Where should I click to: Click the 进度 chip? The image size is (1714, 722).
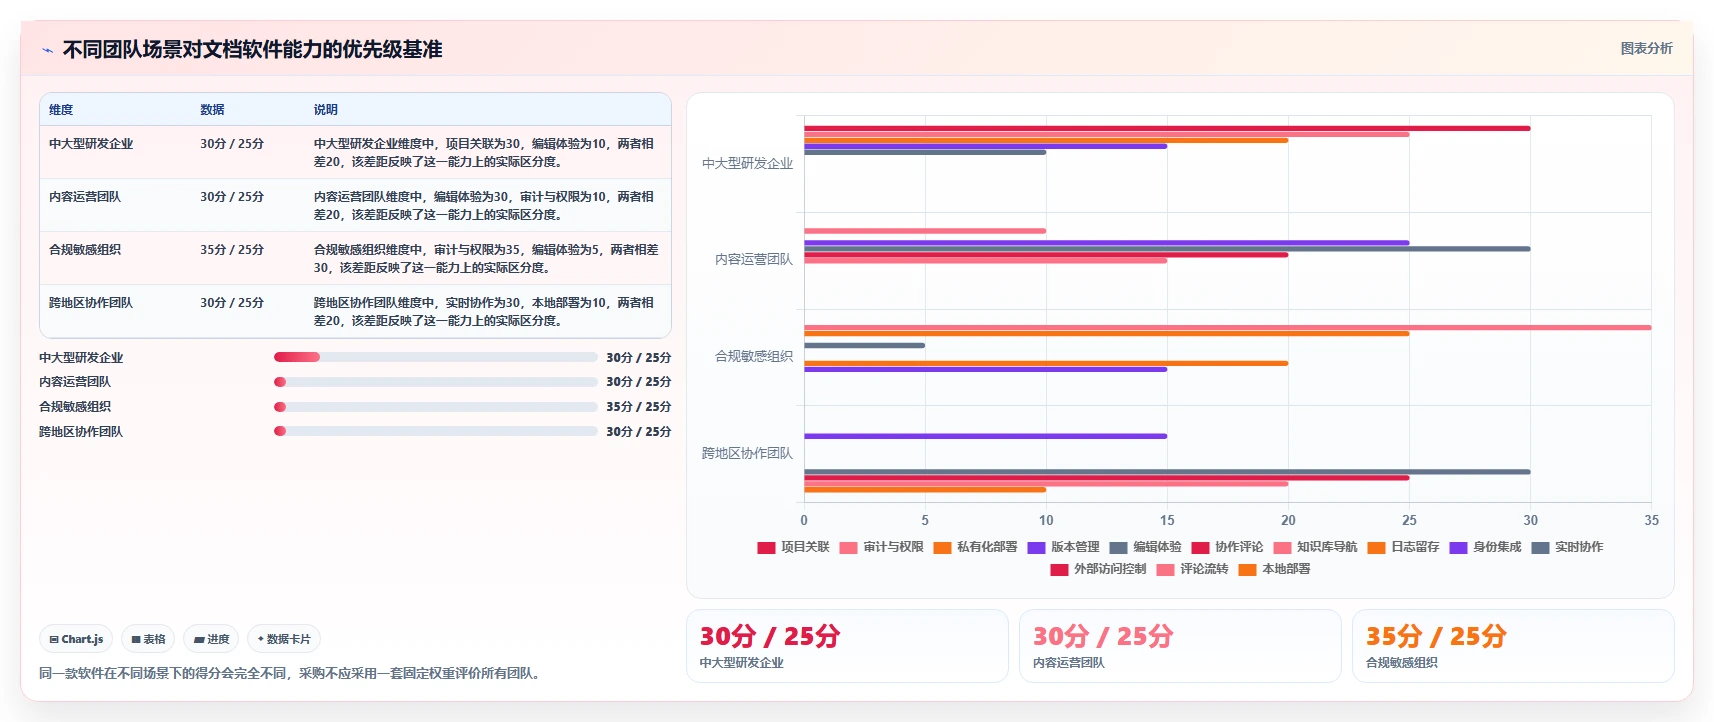[211, 639]
